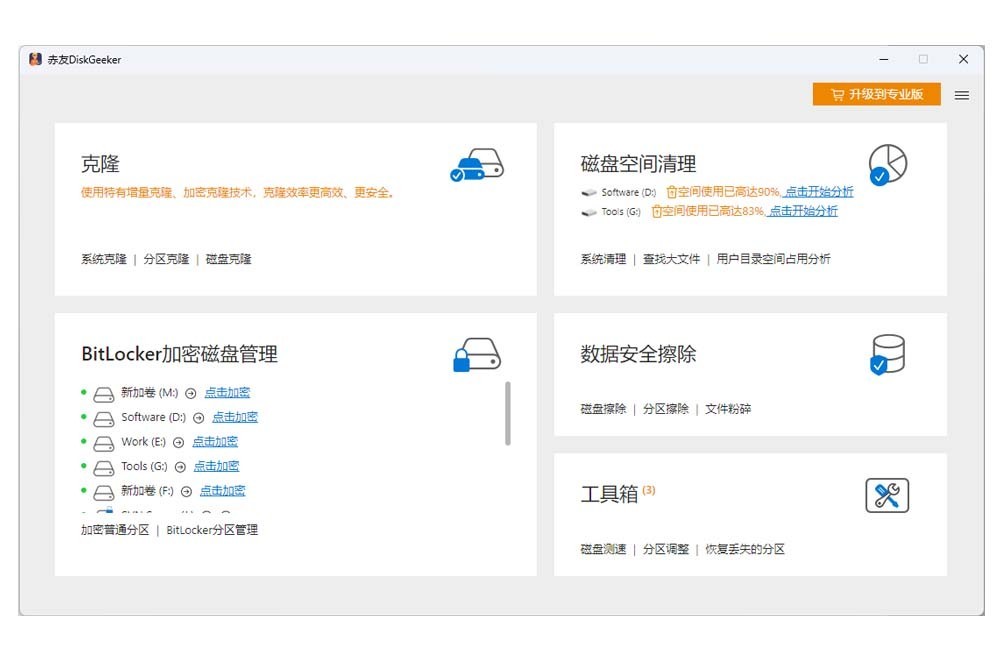Open the hamburger menu icon
This screenshot has height=666, width=1000.
tap(961, 95)
